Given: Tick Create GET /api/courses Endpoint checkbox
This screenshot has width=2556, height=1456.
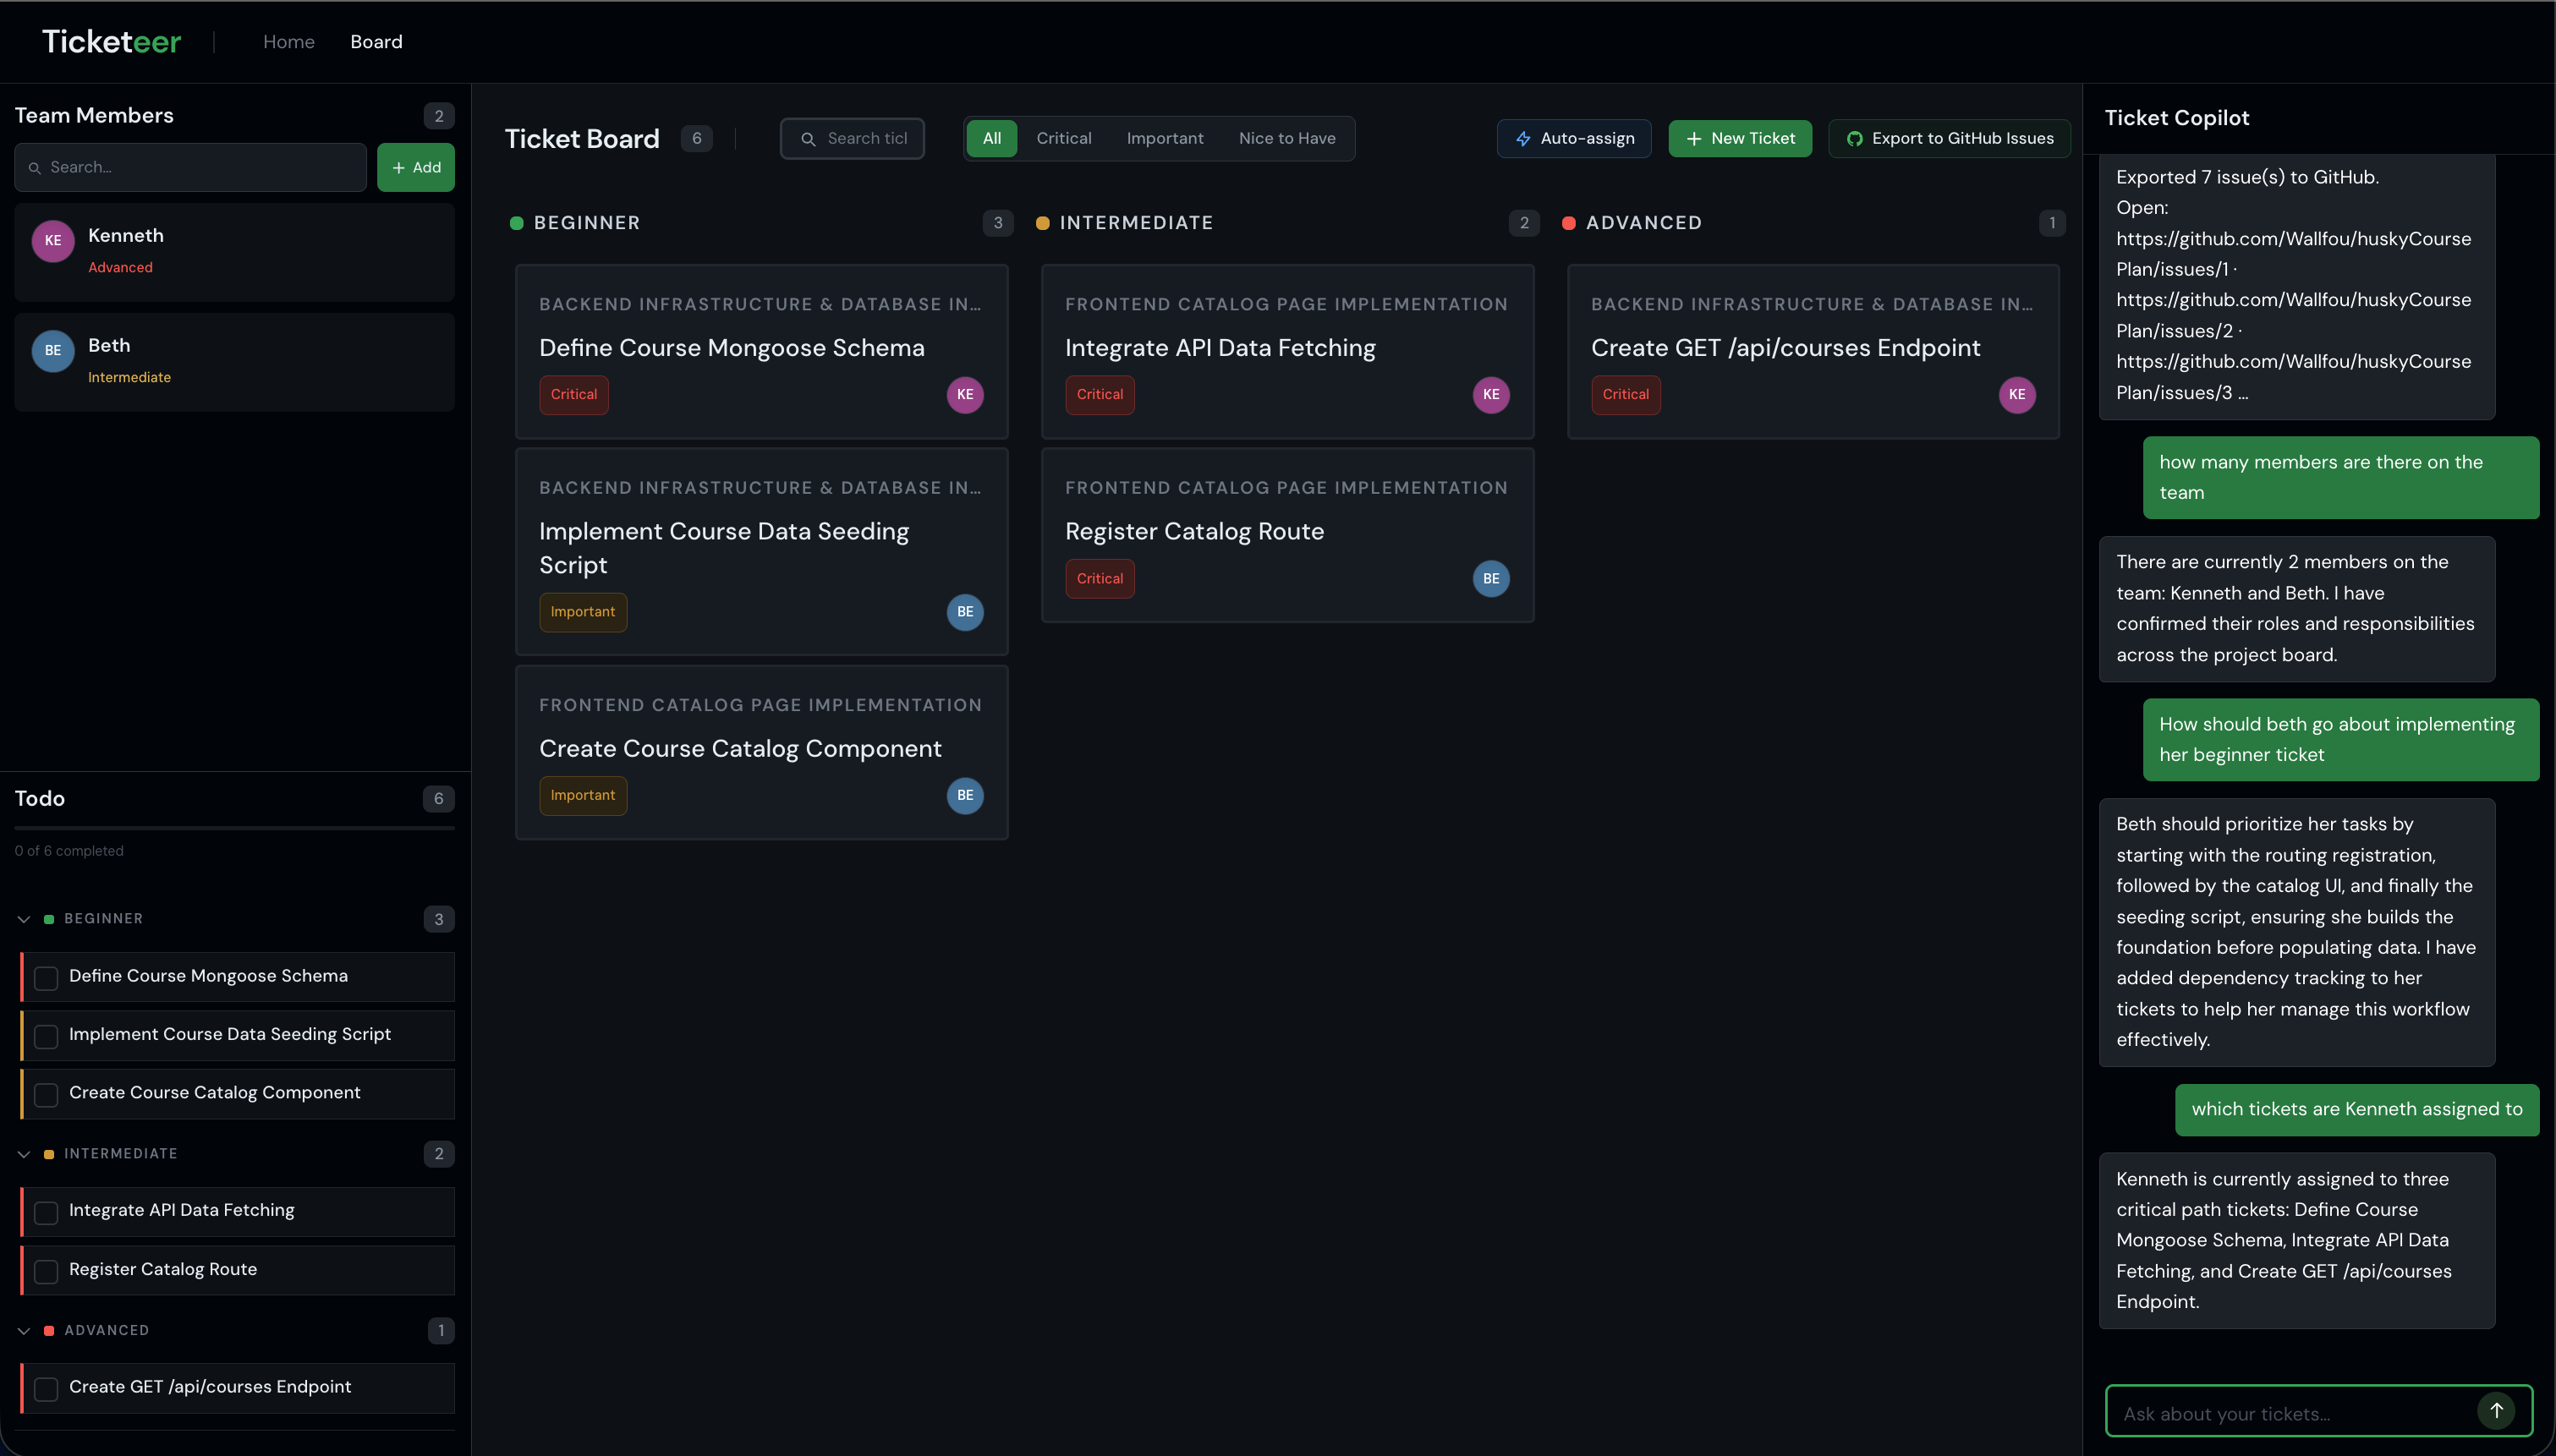Looking at the screenshot, I should pyautogui.click(x=46, y=1388).
